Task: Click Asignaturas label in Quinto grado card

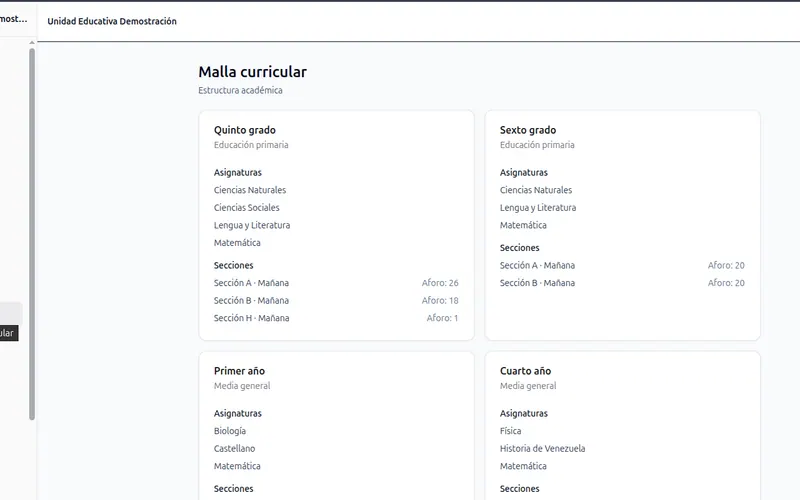Action: (x=238, y=172)
